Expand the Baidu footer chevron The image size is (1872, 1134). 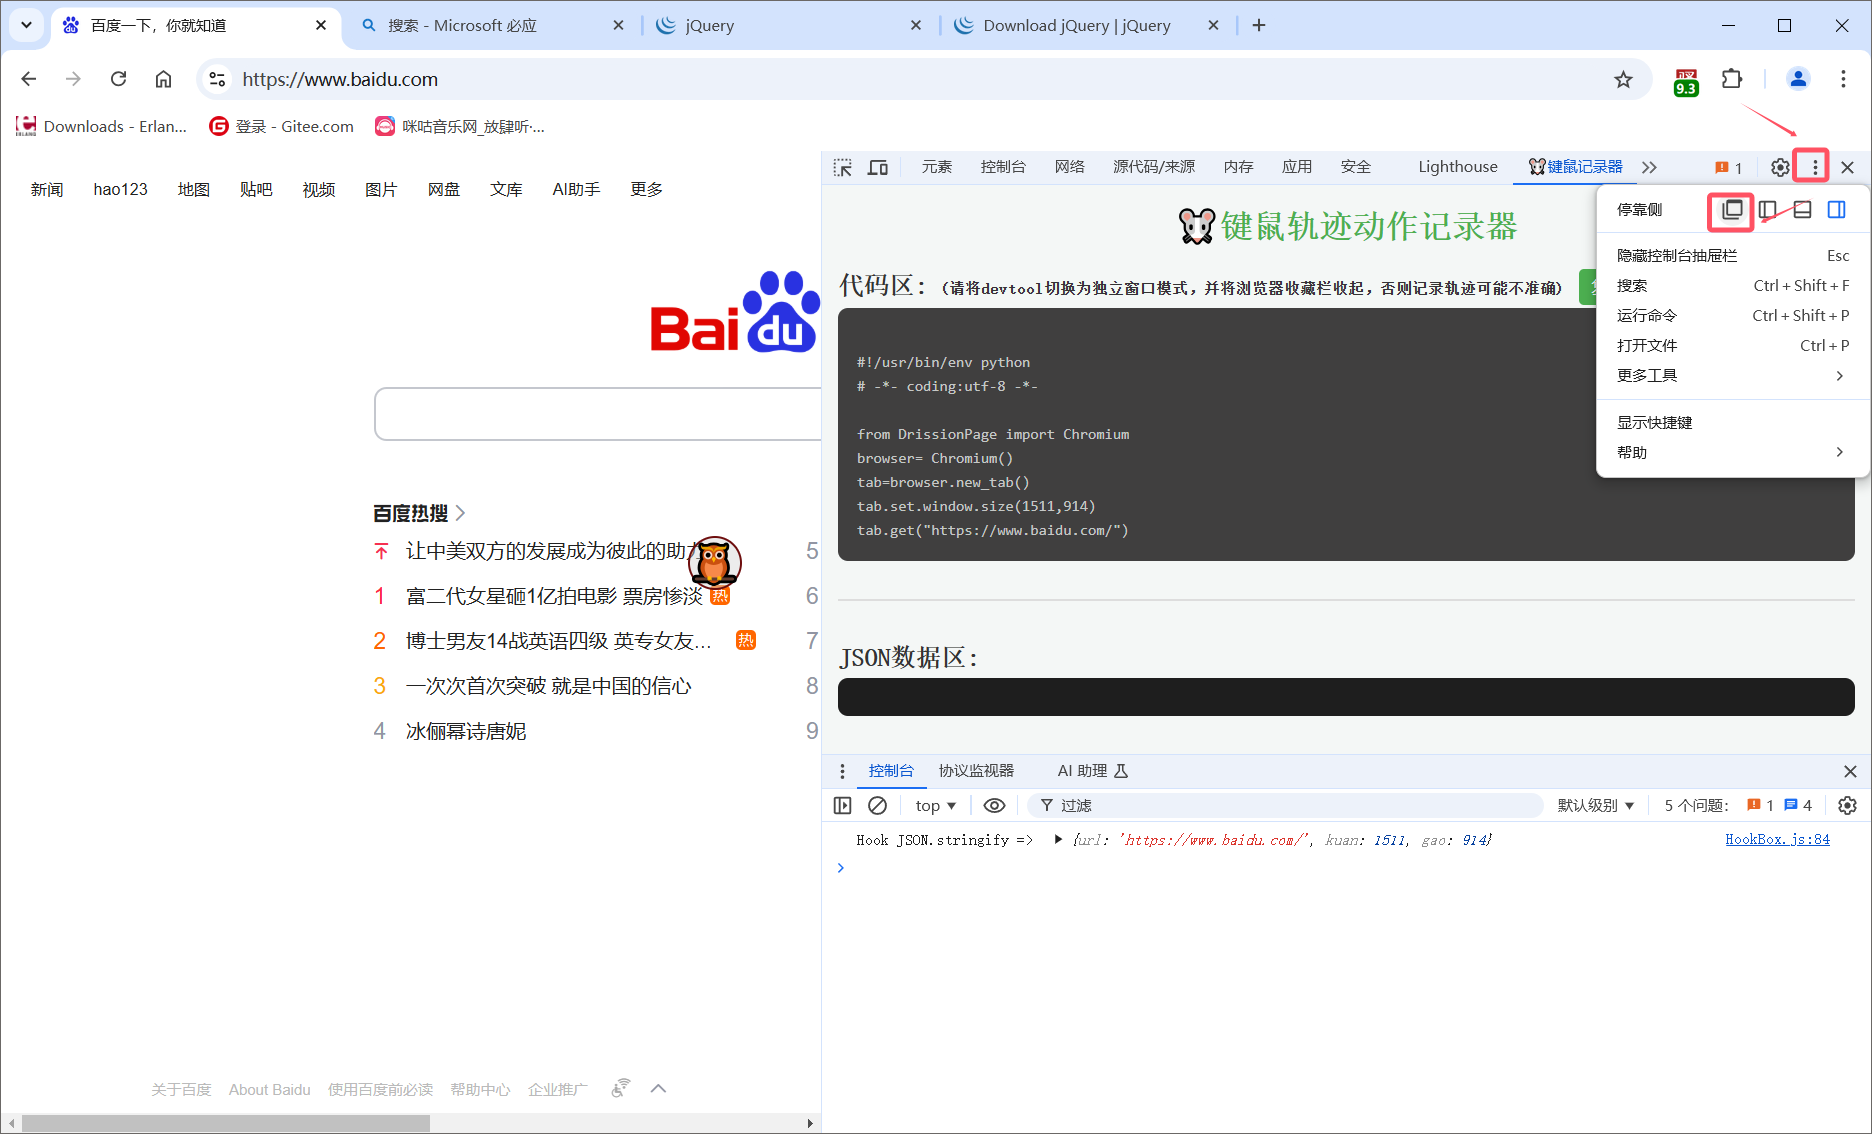(658, 1088)
